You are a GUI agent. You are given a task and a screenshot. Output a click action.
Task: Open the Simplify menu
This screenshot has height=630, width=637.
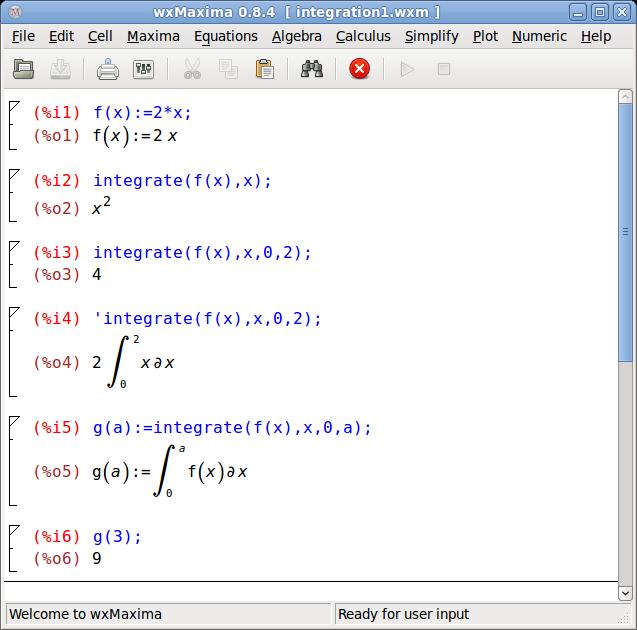tap(431, 36)
